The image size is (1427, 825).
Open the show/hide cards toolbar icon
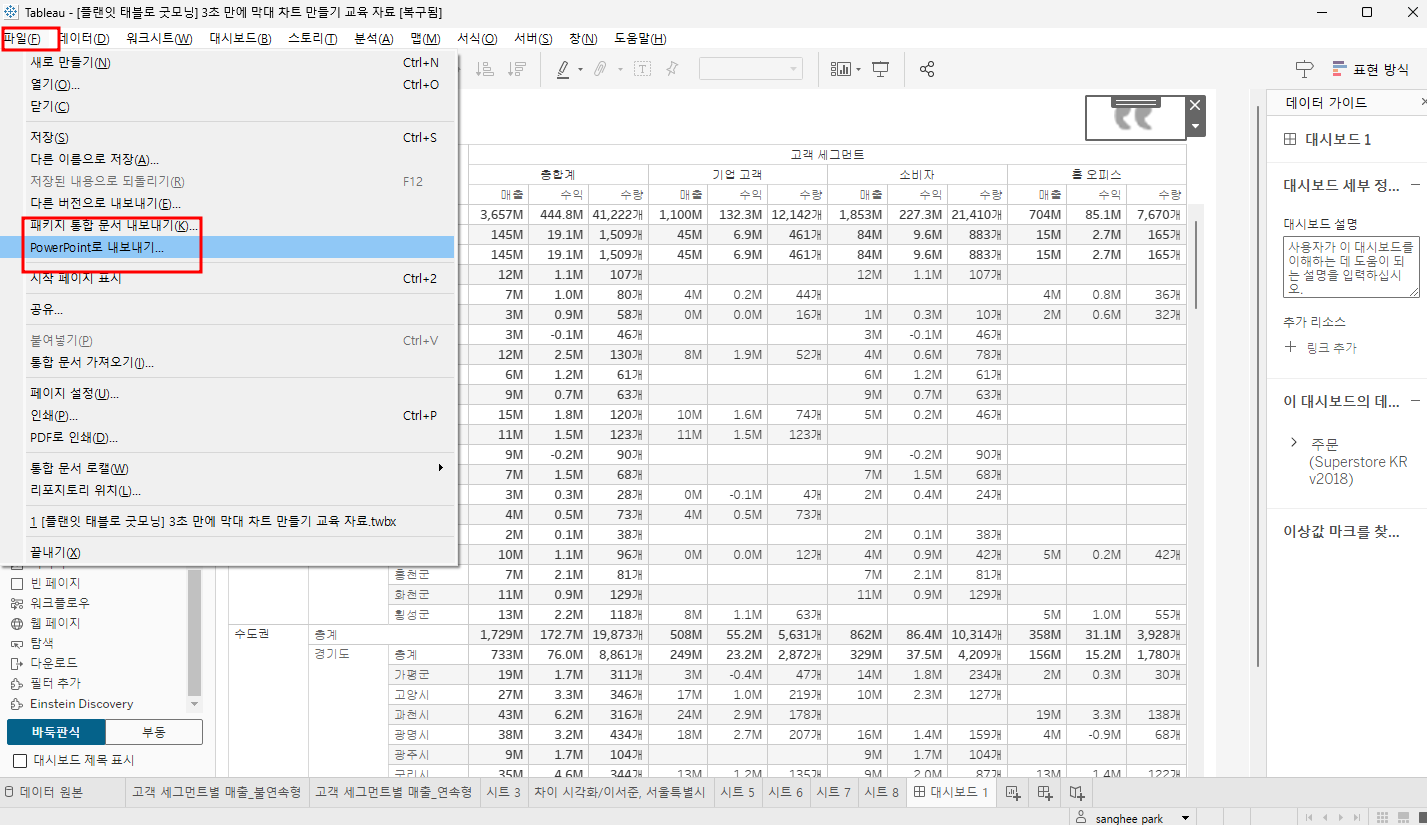841,69
